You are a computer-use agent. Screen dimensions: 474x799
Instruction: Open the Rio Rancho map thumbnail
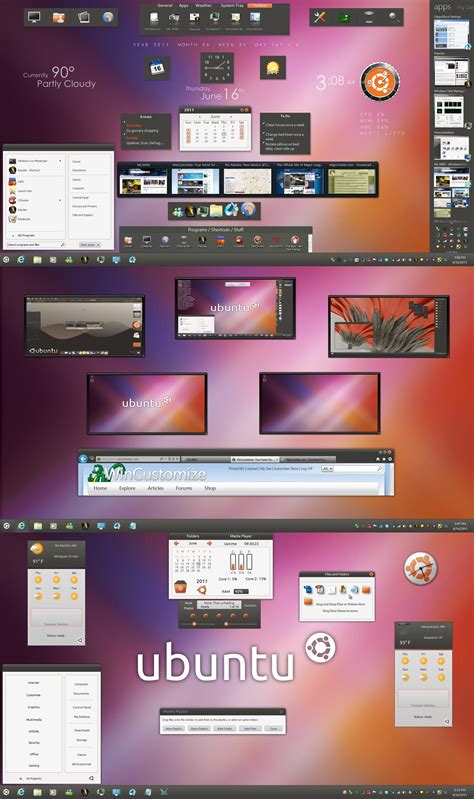247,181
